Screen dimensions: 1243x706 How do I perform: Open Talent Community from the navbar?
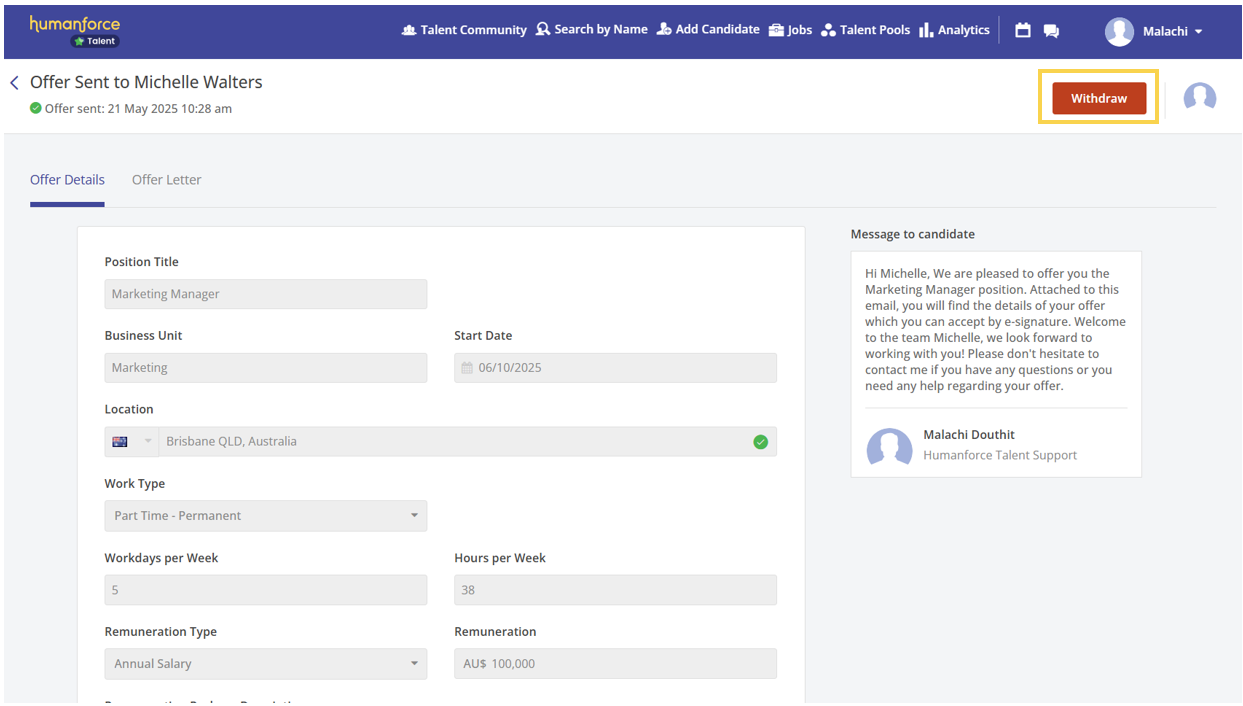coord(464,30)
